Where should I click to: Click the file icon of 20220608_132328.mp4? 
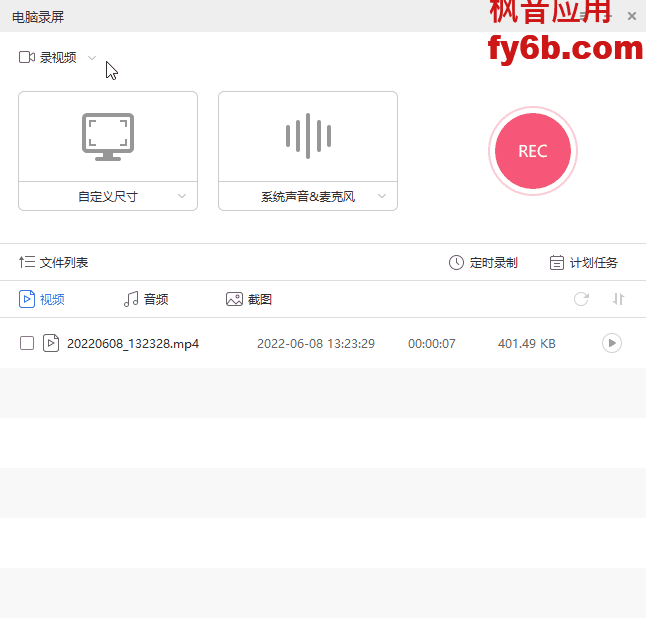51,343
